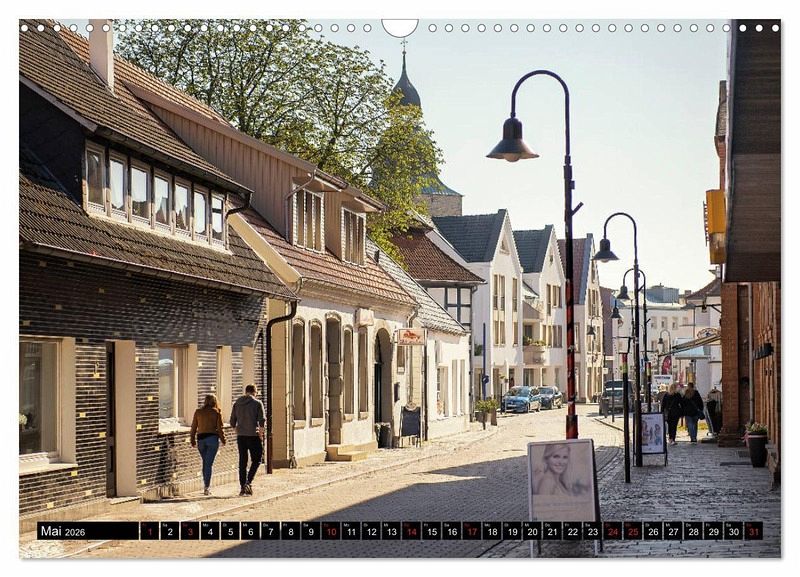Image resolution: width=800 pixels, height=577 pixels.
Task: Choose day 4 in the date strip
Action: (210, 531)
